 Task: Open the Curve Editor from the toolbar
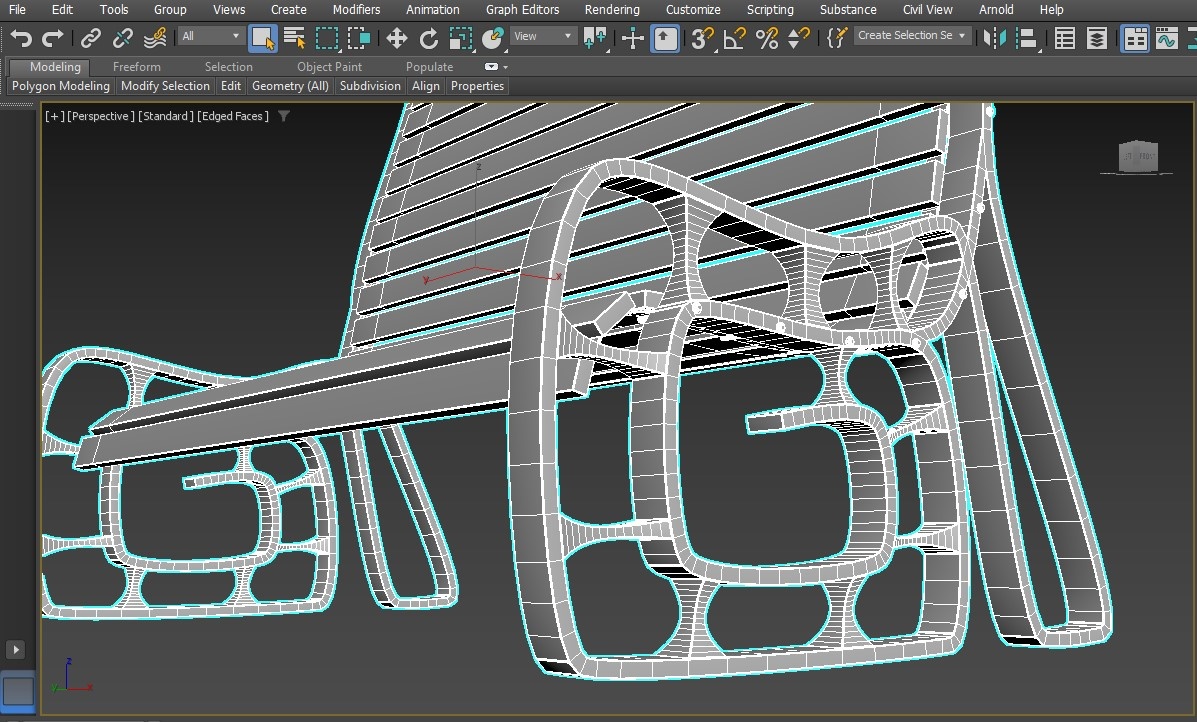(1166, 39)
